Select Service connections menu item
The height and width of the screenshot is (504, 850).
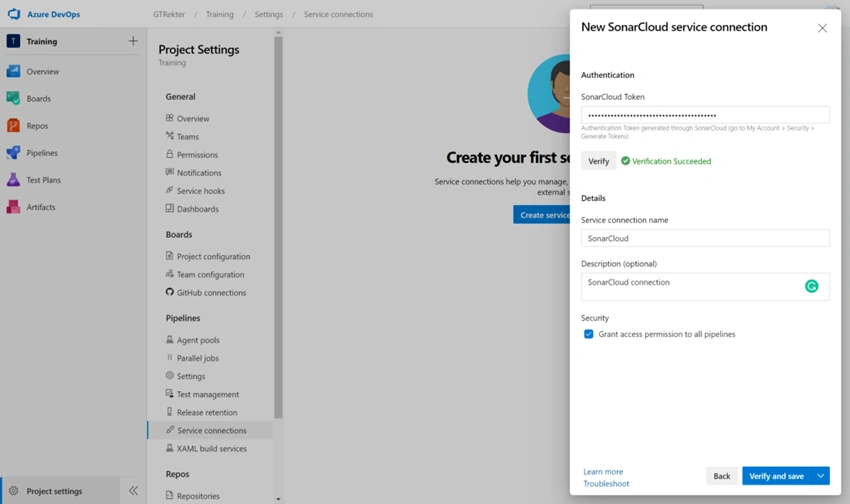[210, 430]
